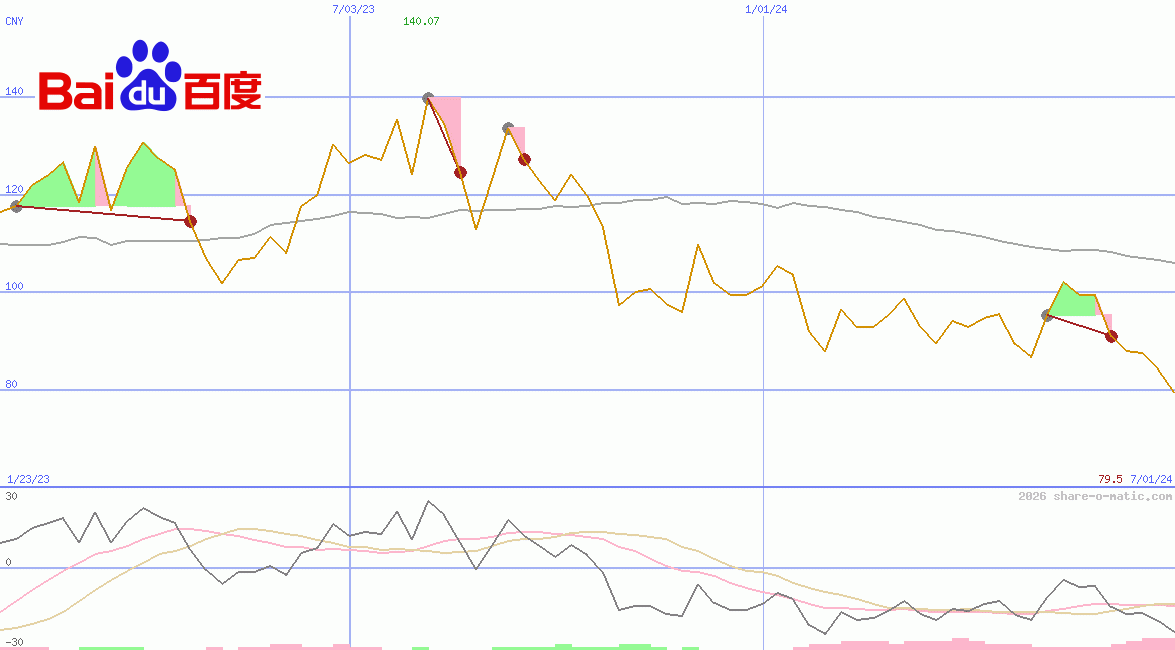This screenshot has height=650, width=1175.
Task: Click the 1/23/23 start date label
Action: 28,479
